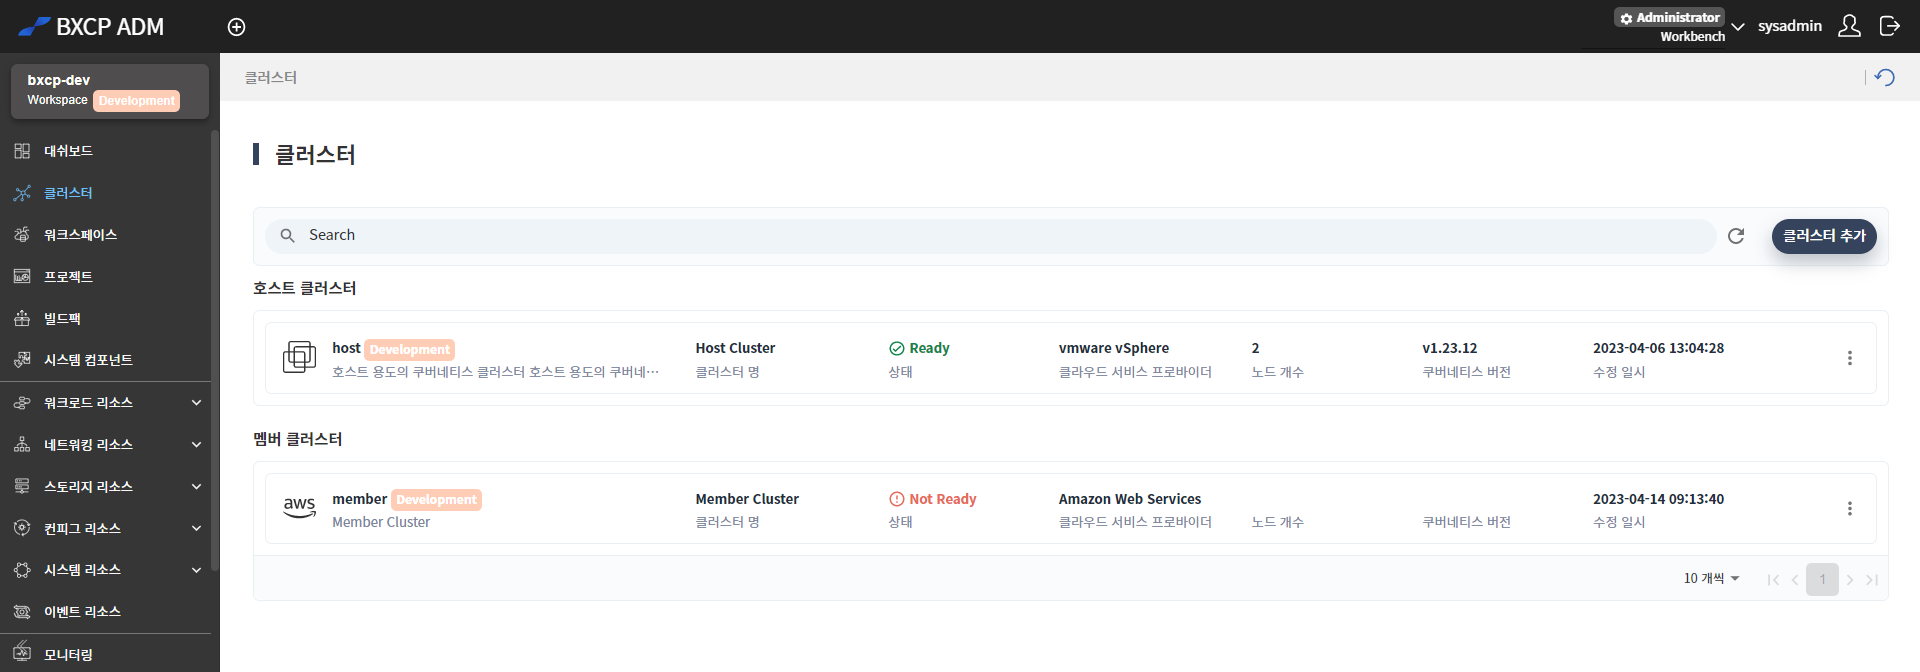Screen dimensions: 1920x672
Task: Click the plus circle icon in top bar
Action: point(236,27)
